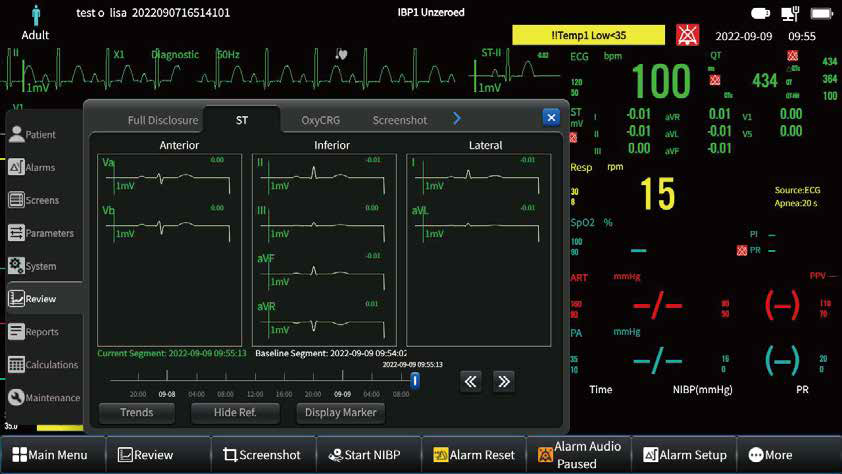This screenshot has width=842, height=474.
Task: Click the Trends button
Action: [x=137, y=412]
